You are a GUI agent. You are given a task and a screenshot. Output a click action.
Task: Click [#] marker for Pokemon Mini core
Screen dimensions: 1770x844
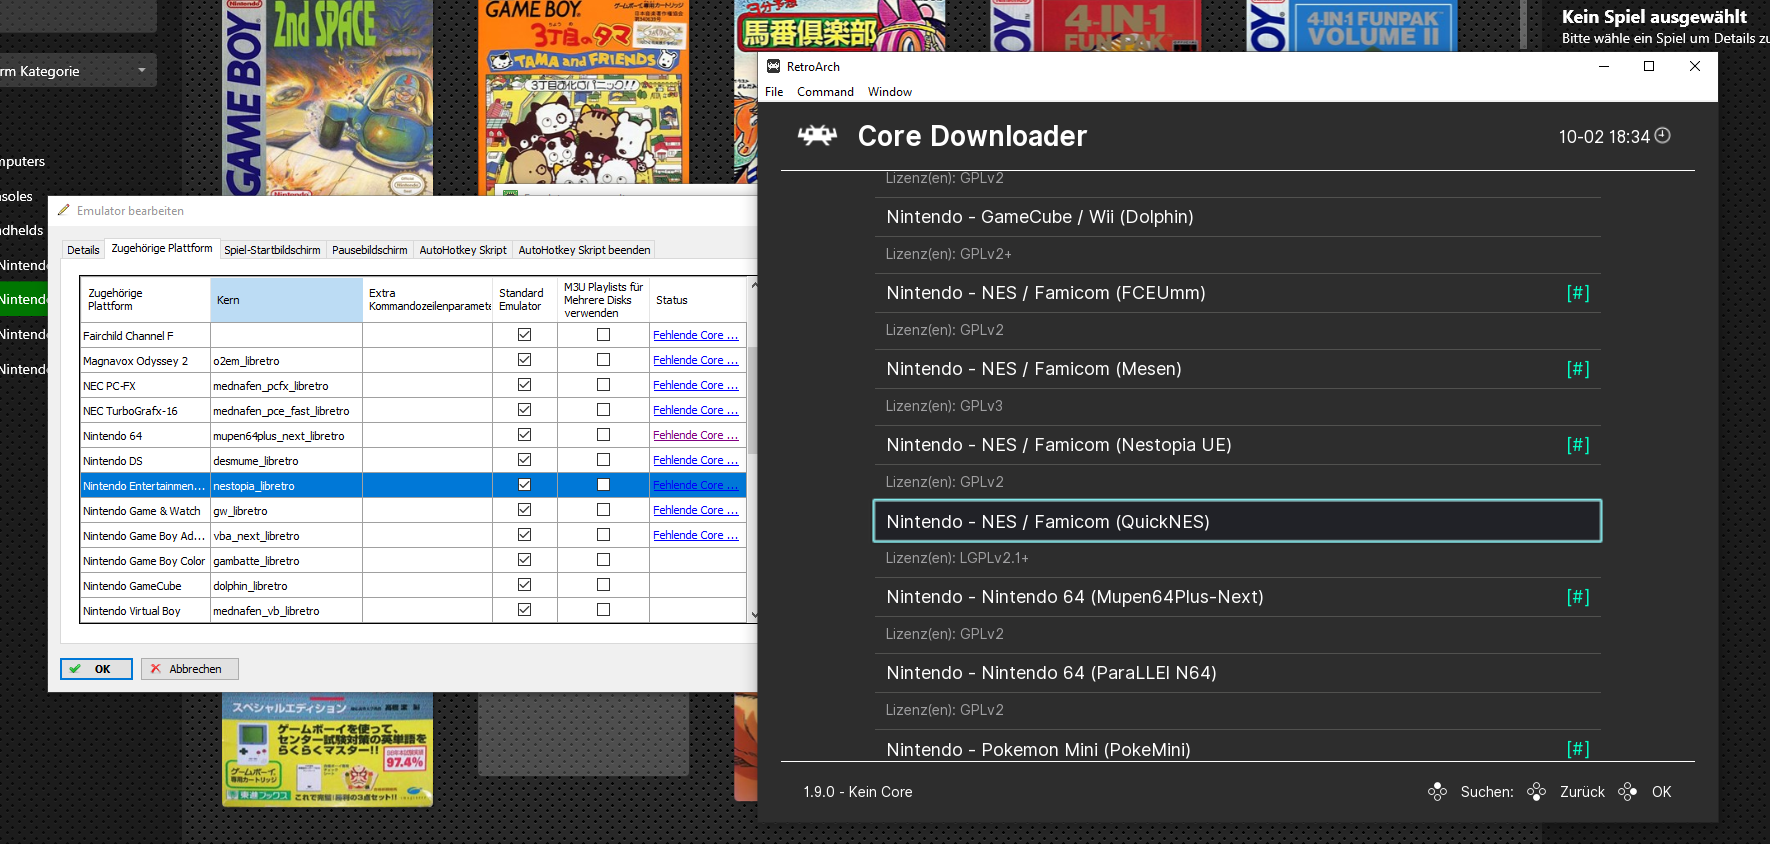pos(1578,749)
